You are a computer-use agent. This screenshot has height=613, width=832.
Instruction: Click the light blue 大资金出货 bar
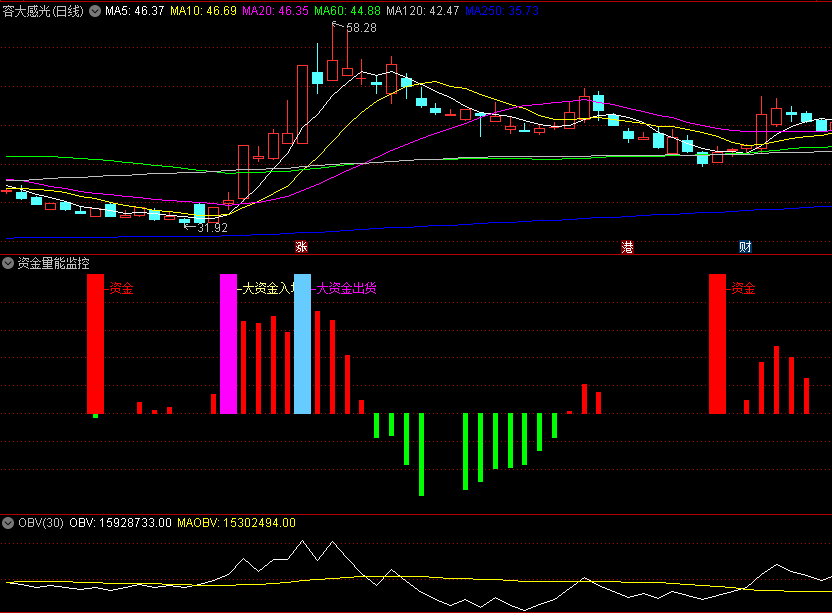pos(302,344)
